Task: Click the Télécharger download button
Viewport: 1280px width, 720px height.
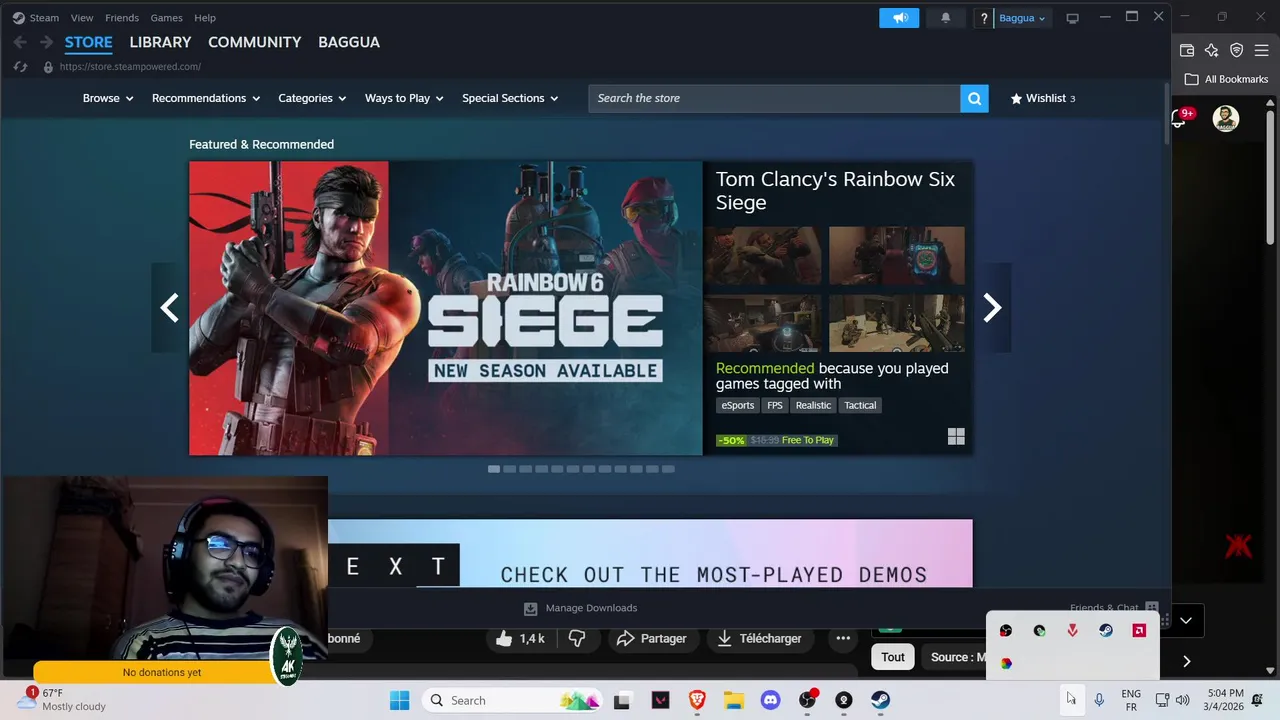Action: [760, 638]
